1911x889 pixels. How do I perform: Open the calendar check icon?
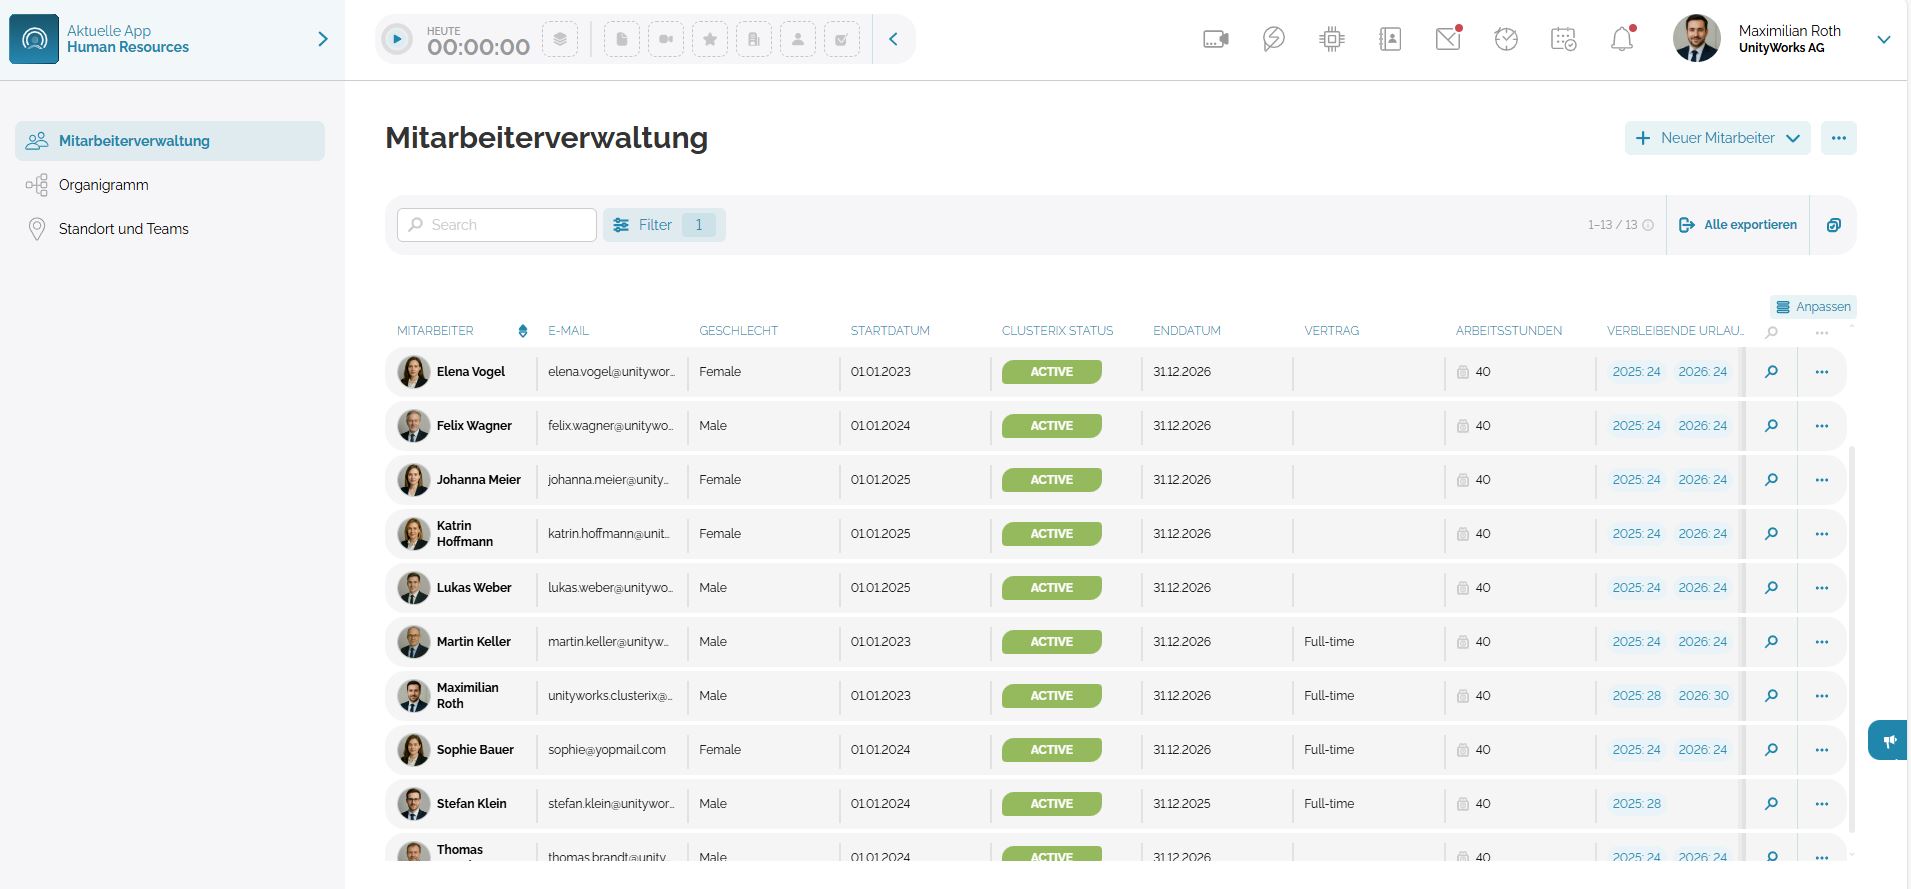(1564, 40)
